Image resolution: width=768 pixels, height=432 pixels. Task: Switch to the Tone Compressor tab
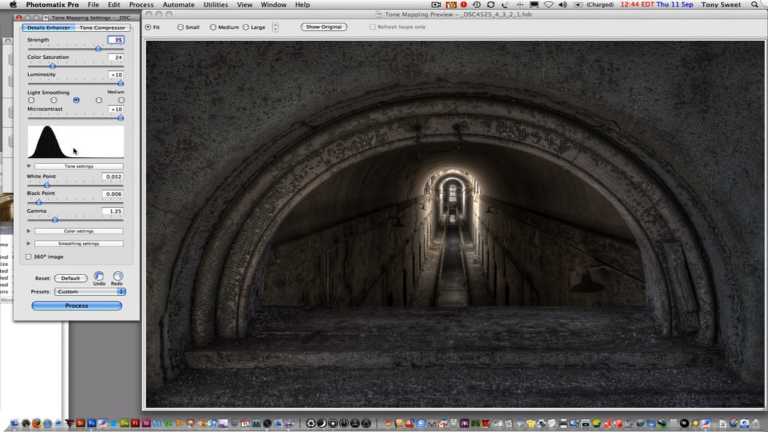pyautogui.click(x=104, y=28)
